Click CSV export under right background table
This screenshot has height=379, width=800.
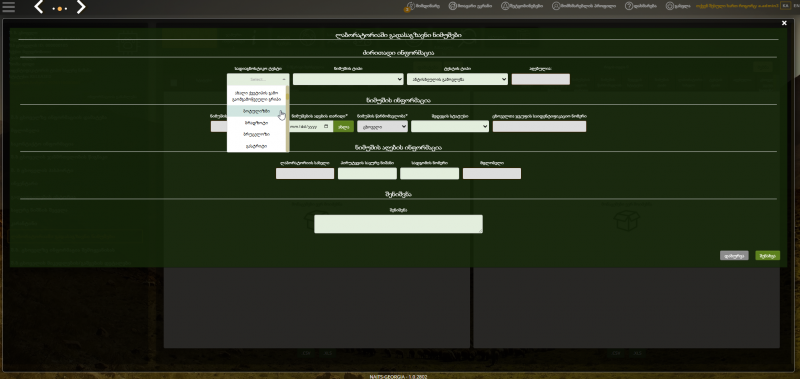(x=617, y=353)
